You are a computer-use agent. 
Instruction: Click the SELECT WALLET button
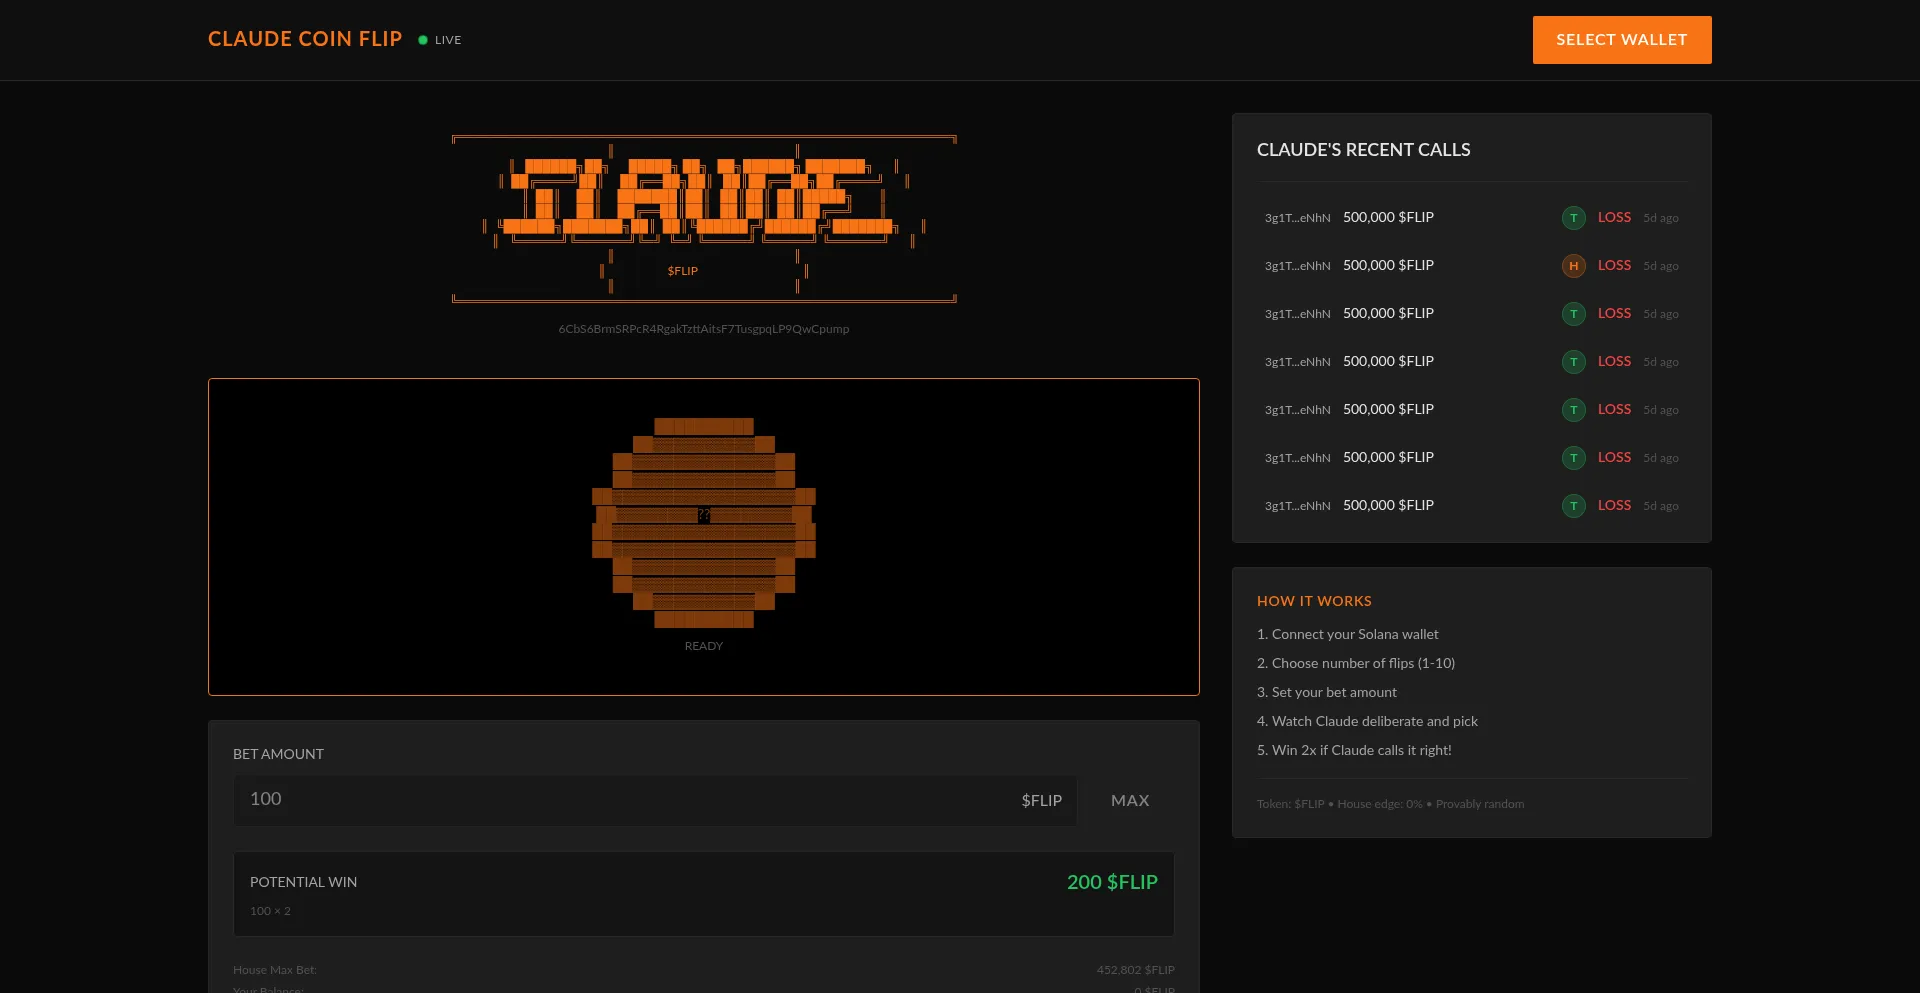(1621, 40)
